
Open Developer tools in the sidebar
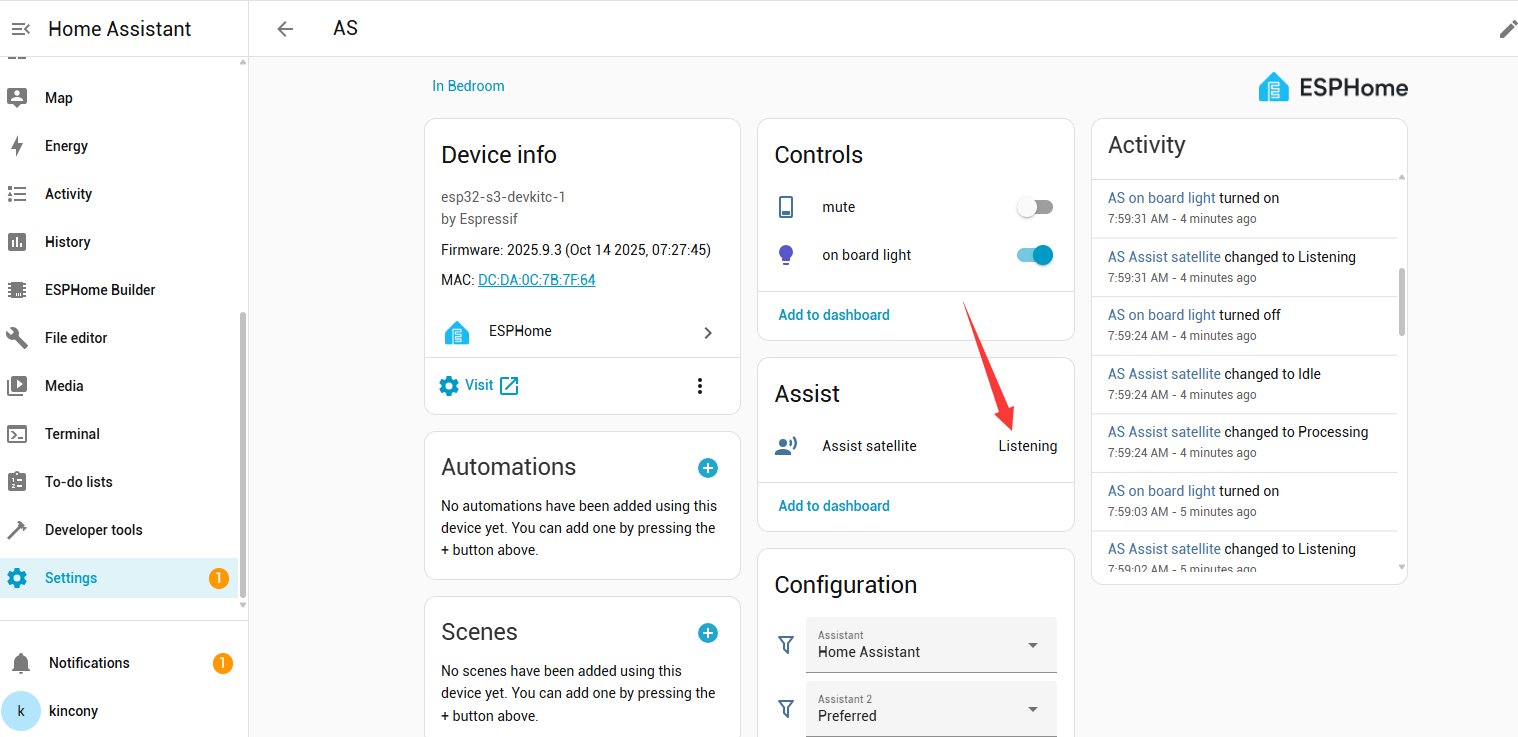tap(93, 530)
